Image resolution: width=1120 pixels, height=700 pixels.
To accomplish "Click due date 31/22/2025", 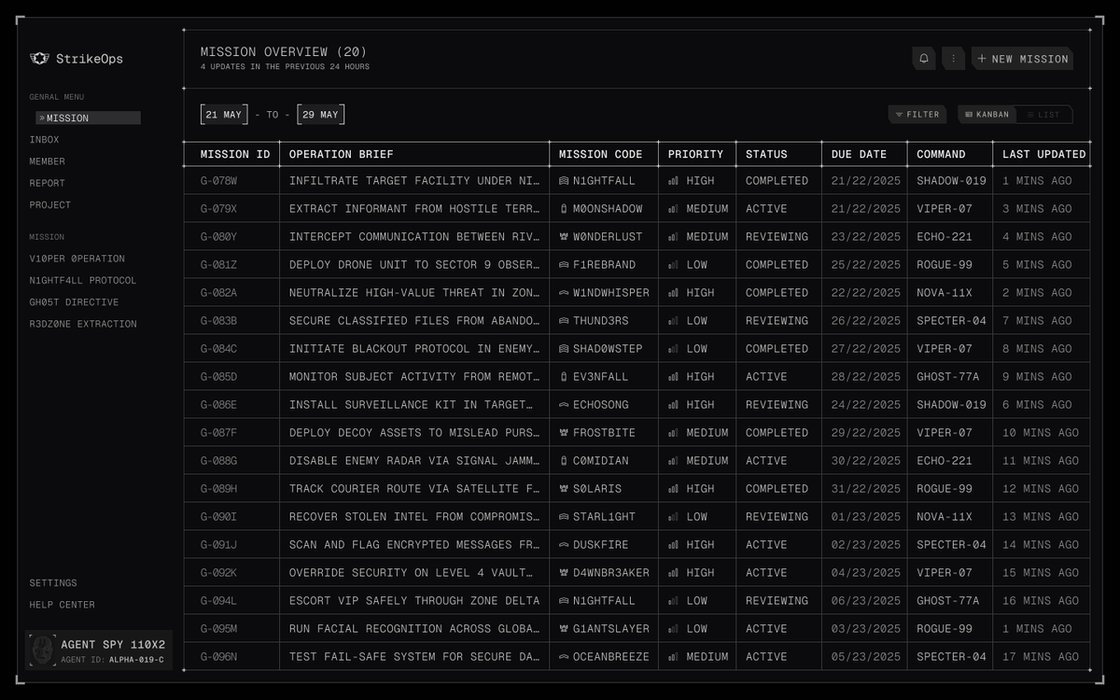I will click(x=866, y=489).
